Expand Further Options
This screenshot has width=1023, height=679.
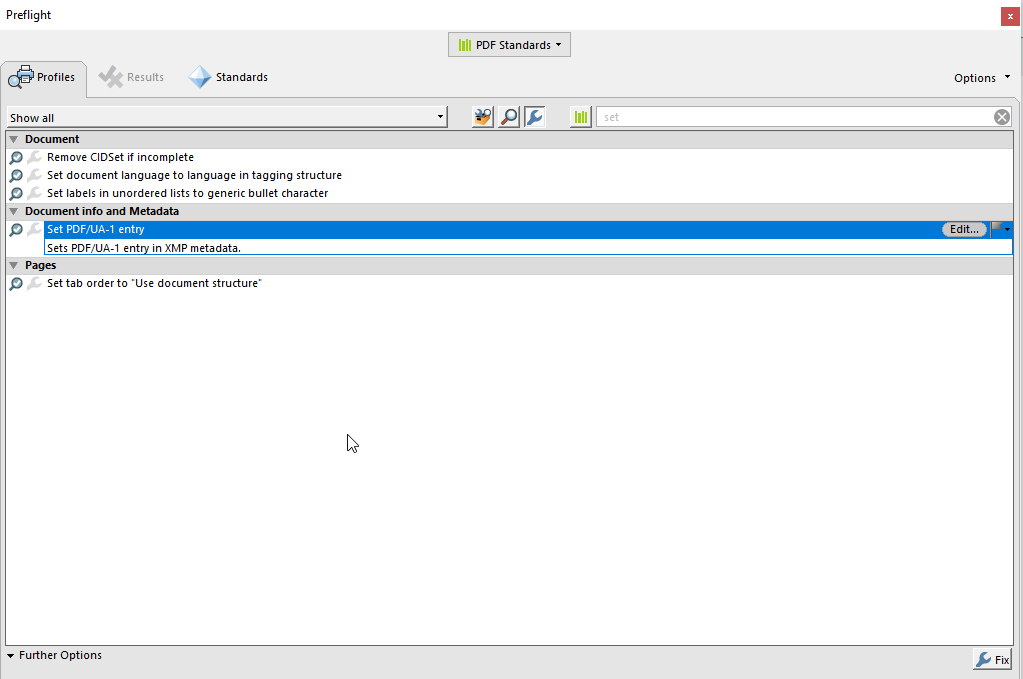tap(54, 656)
